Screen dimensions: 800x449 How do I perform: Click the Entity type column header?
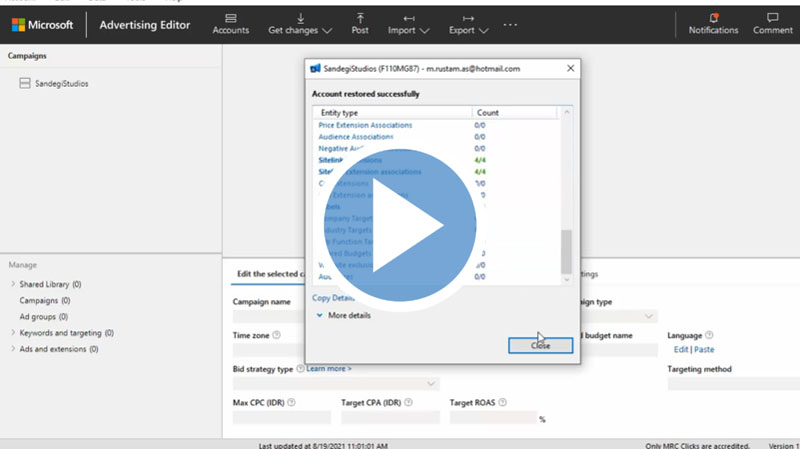tap(393, 113)
